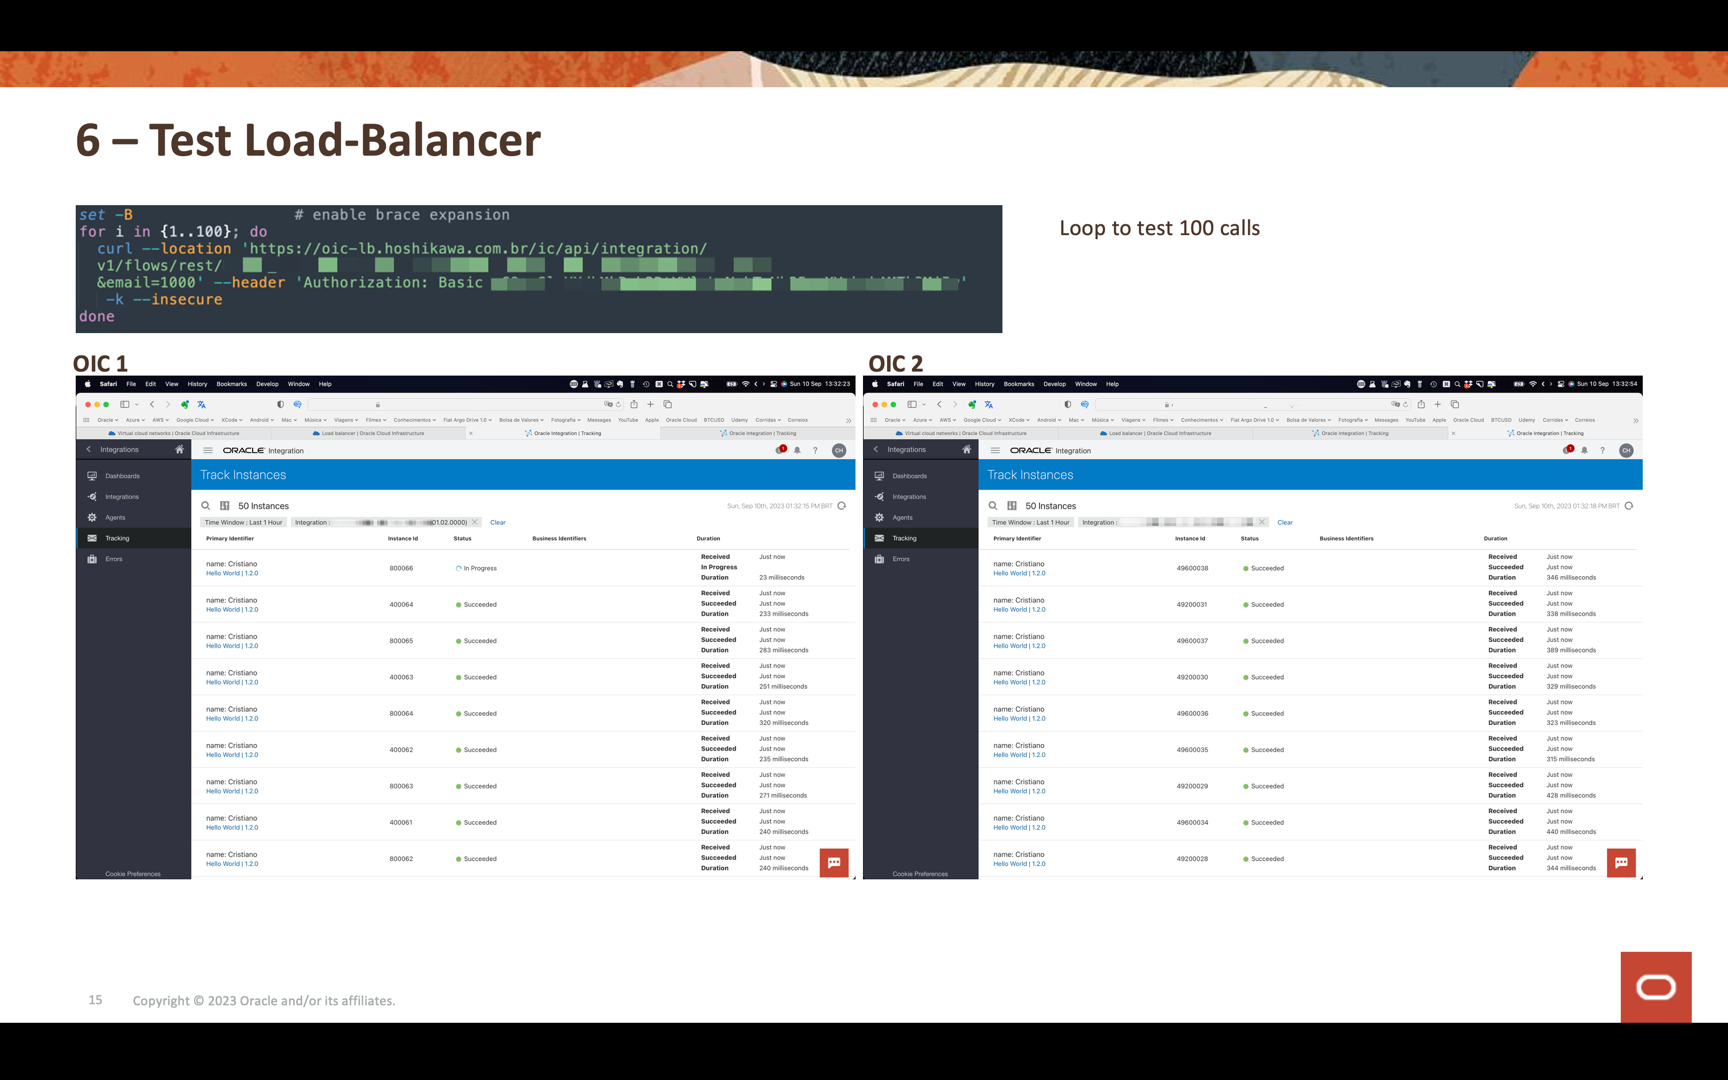
Task: Open the filter panel icon beside OIC 1 instance count
Action: (225, 506)
